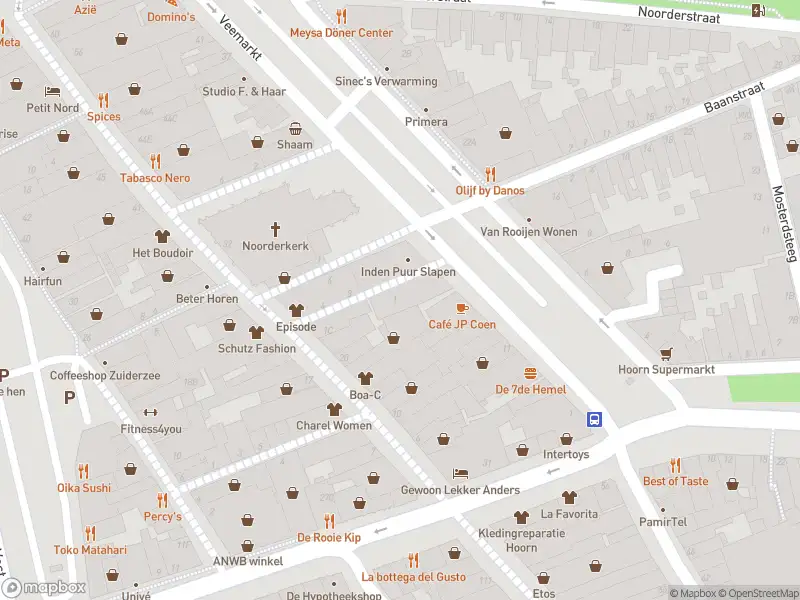Select the Intertoys shop bag icon

pos(566,438)
